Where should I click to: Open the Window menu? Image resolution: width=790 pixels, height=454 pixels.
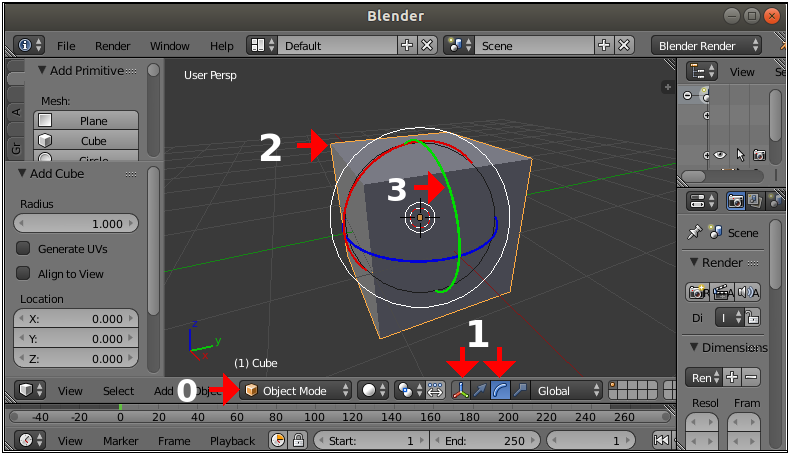click(x=170, y=46)
